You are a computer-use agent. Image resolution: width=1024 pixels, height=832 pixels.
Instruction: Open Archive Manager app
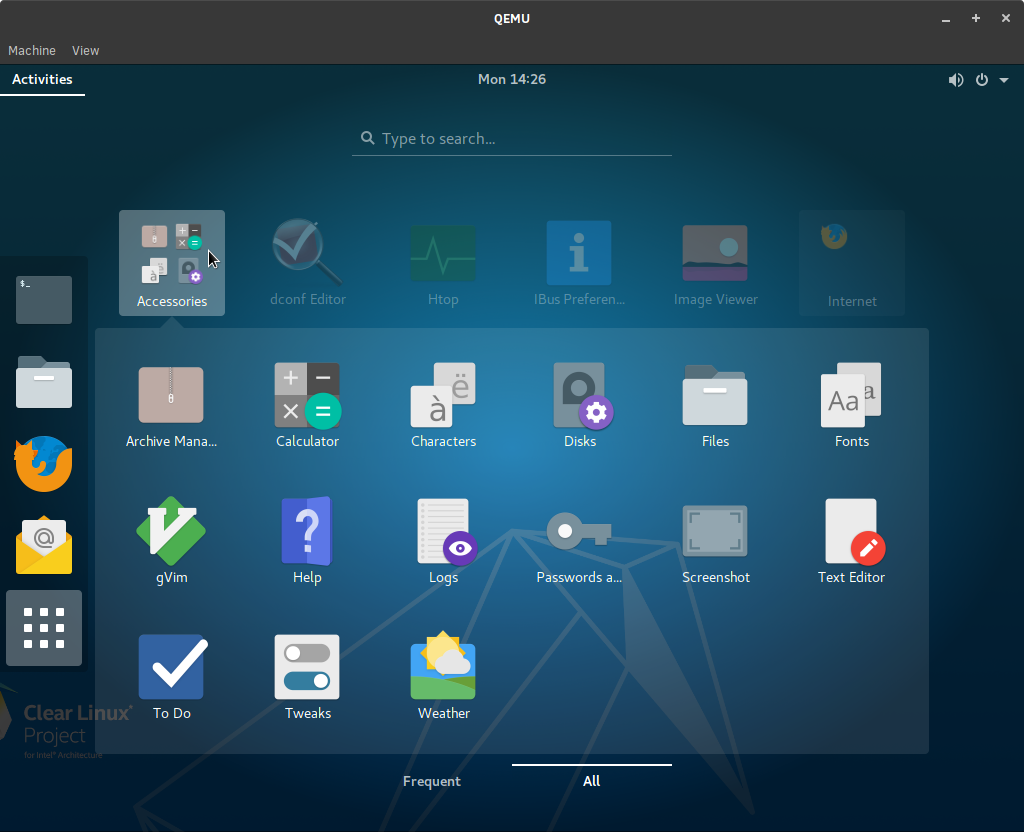click(x=171, y=406)
